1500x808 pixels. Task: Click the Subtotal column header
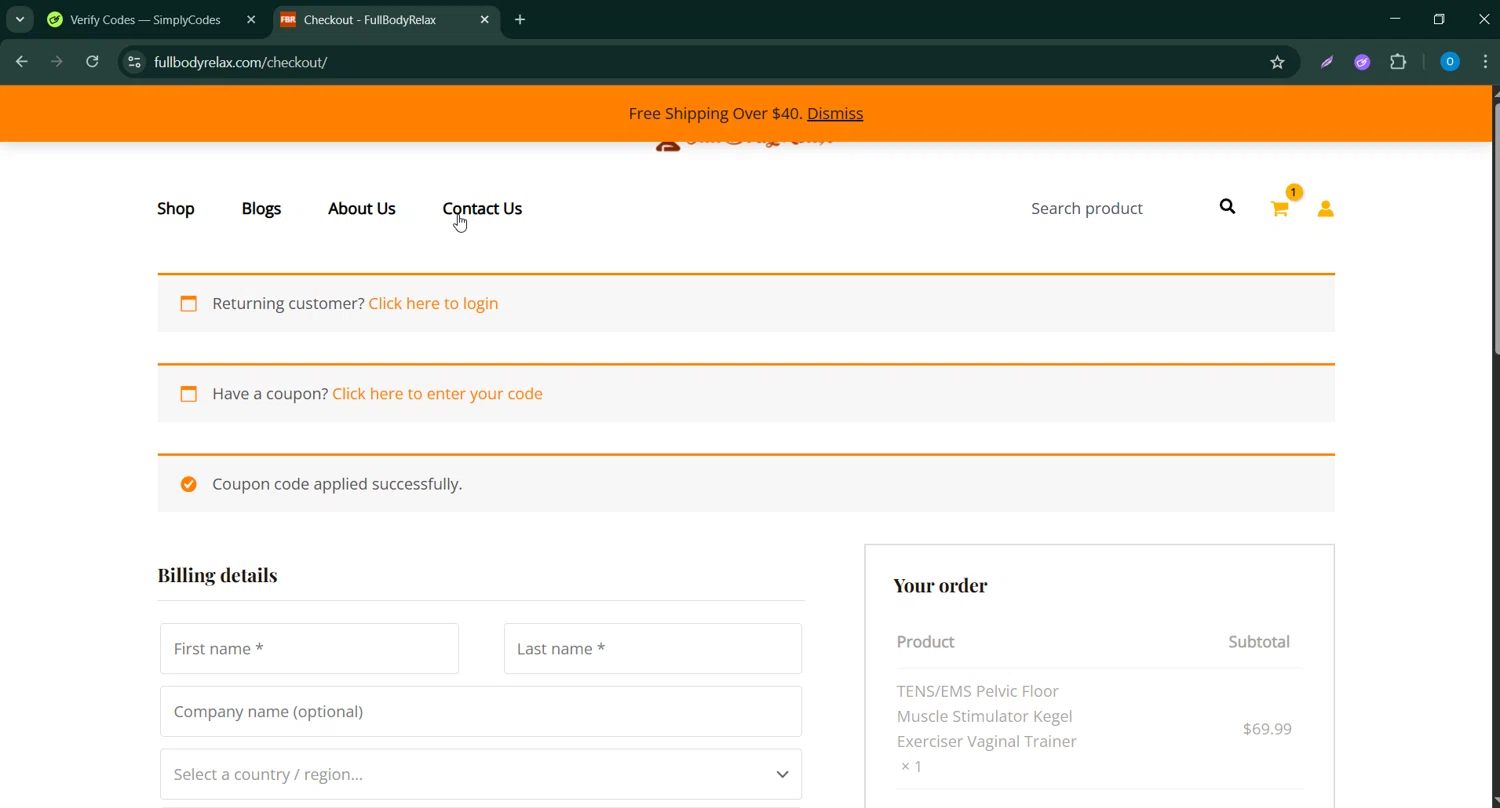tap(1259, 642)
